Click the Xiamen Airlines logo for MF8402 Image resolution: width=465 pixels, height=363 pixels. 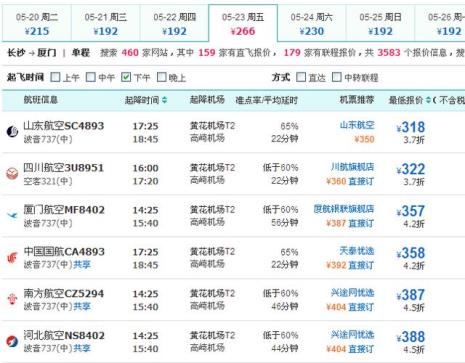click(x=12, y=216)
